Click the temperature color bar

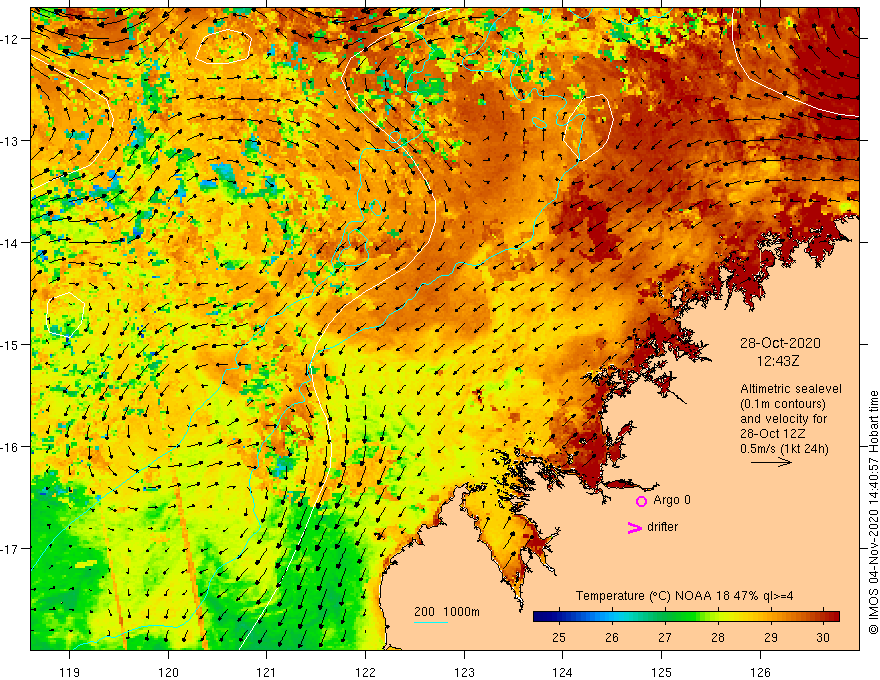[686, 617]
